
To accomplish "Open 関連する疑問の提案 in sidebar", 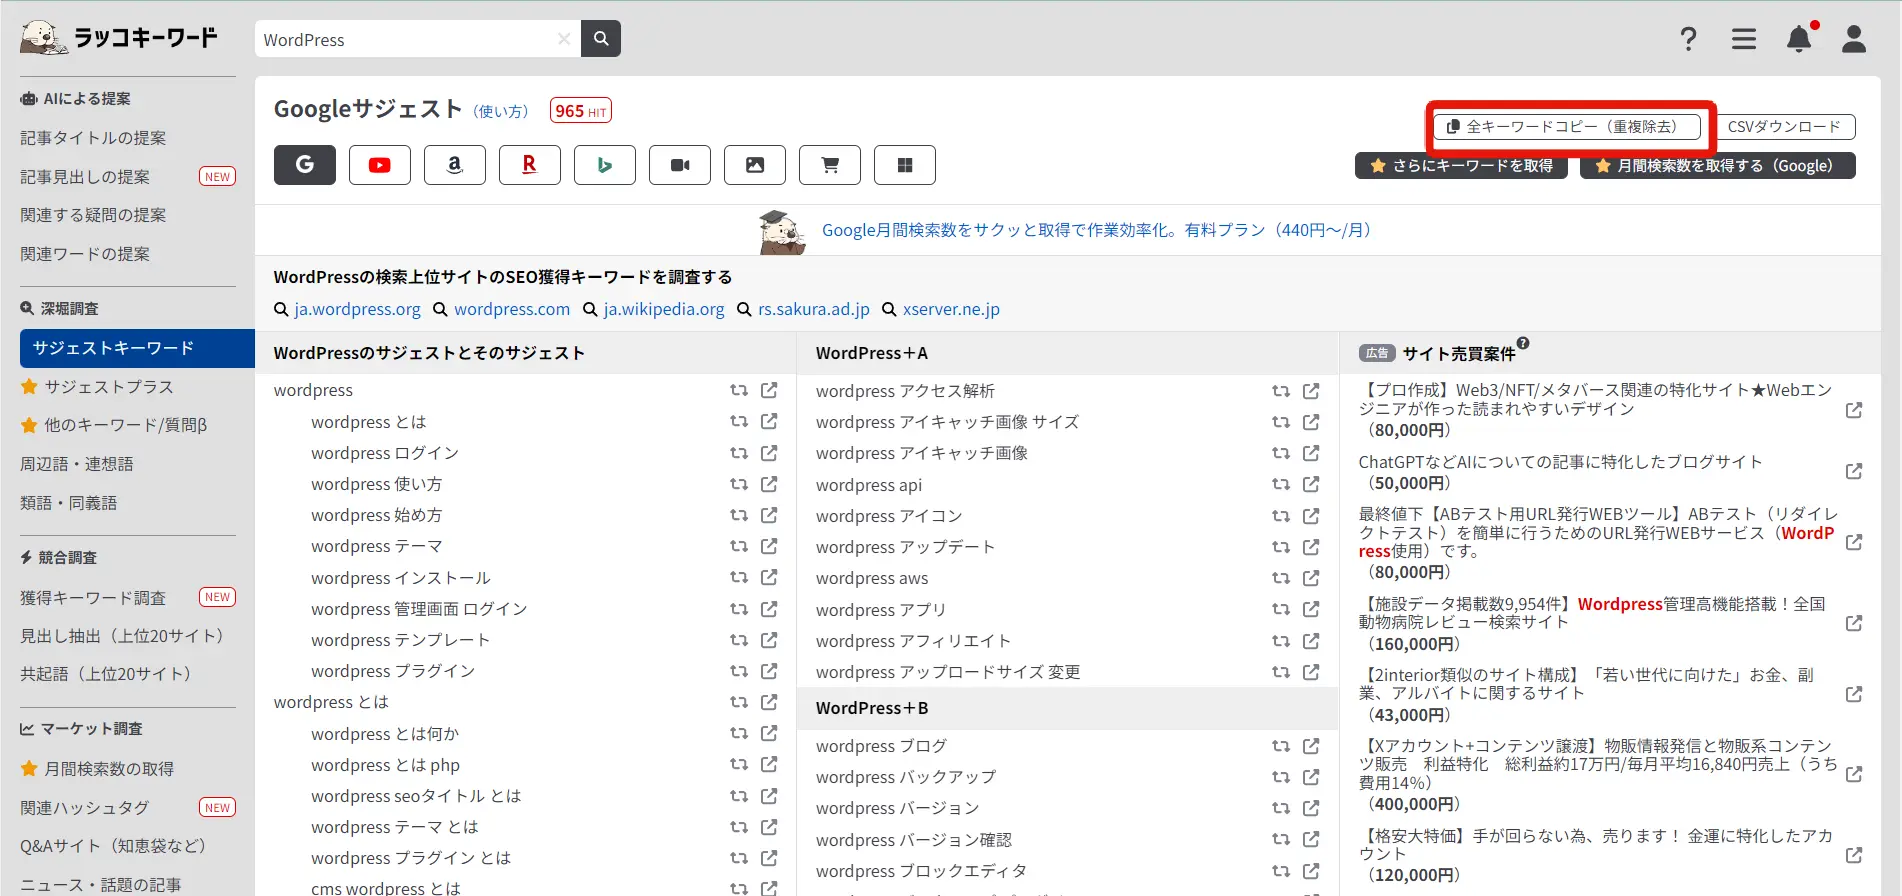I will [x=93, y=215].
